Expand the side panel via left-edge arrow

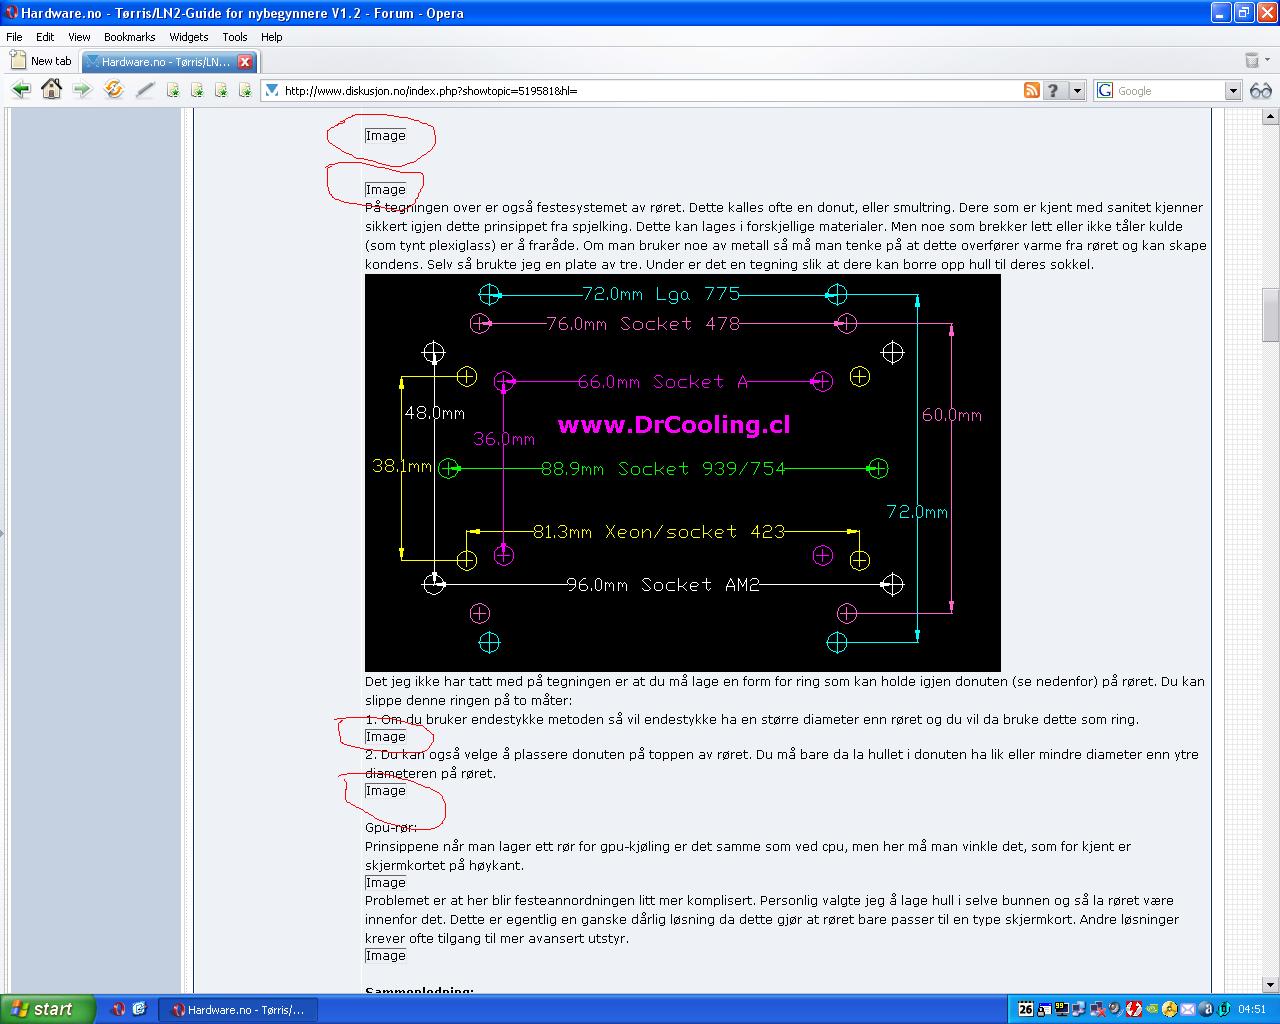click(x=2, y=533)
